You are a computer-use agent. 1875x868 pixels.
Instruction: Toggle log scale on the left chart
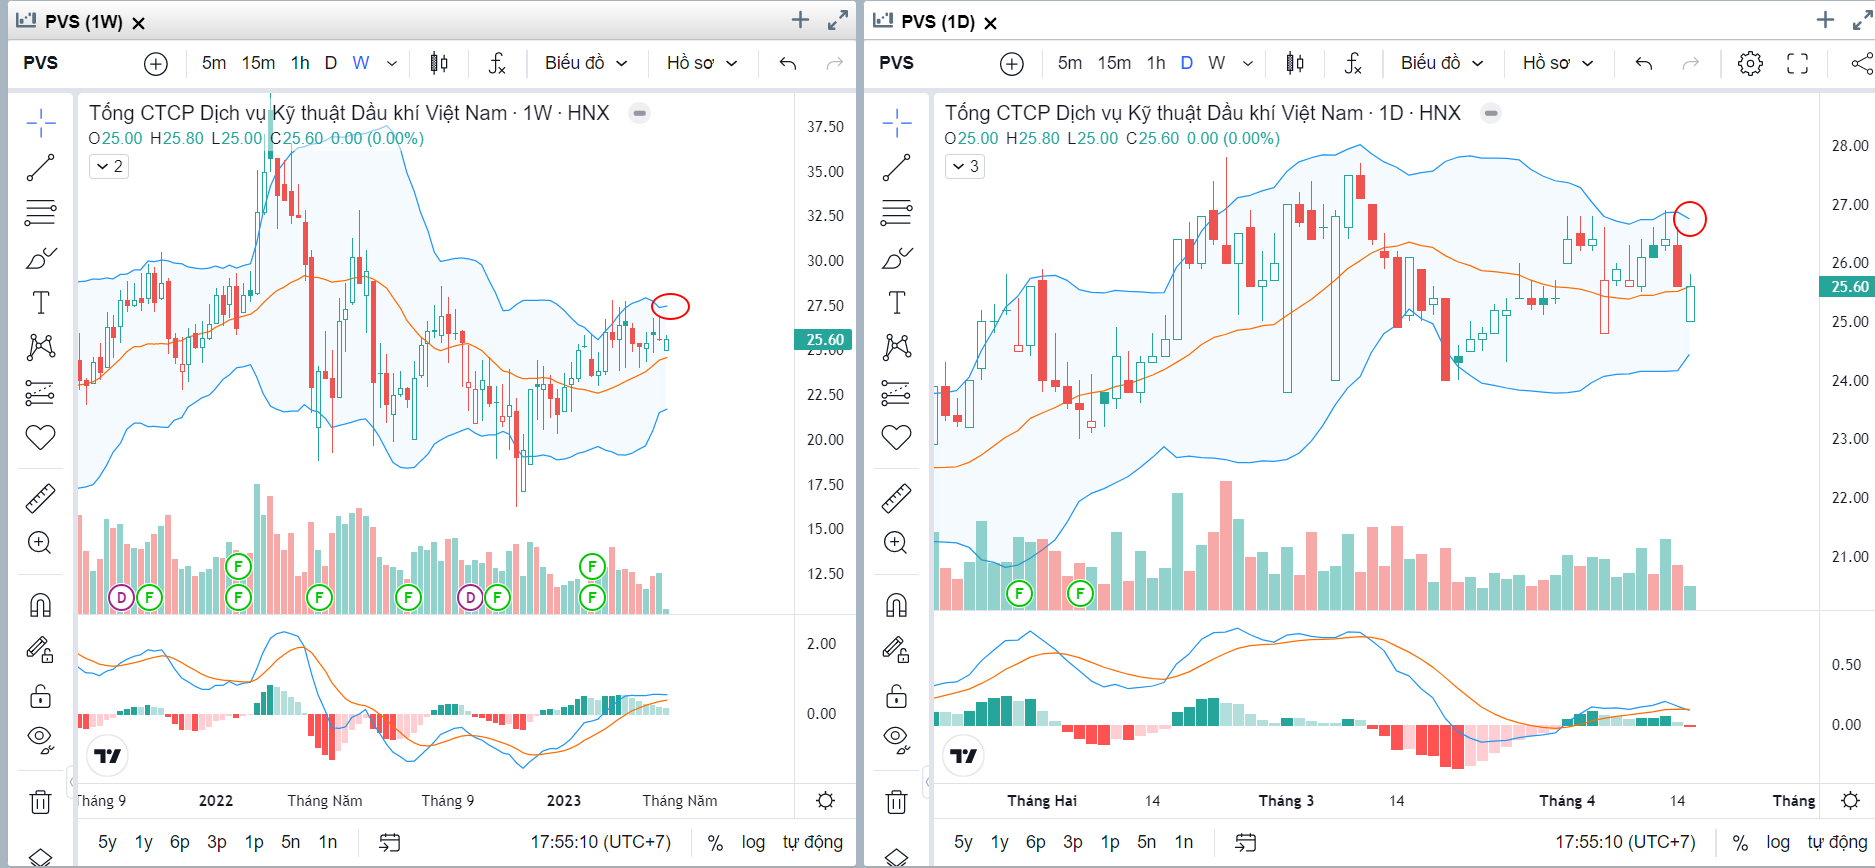coord(753,842)
